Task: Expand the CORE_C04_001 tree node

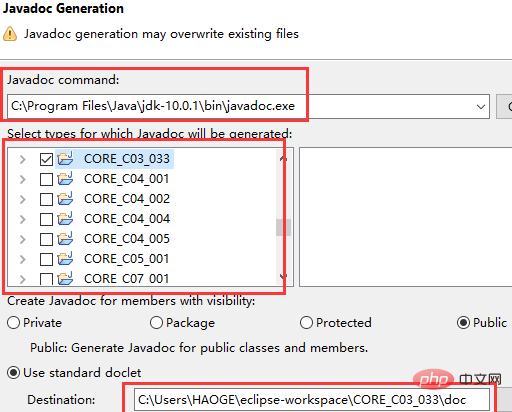Action: coord(22,179)
